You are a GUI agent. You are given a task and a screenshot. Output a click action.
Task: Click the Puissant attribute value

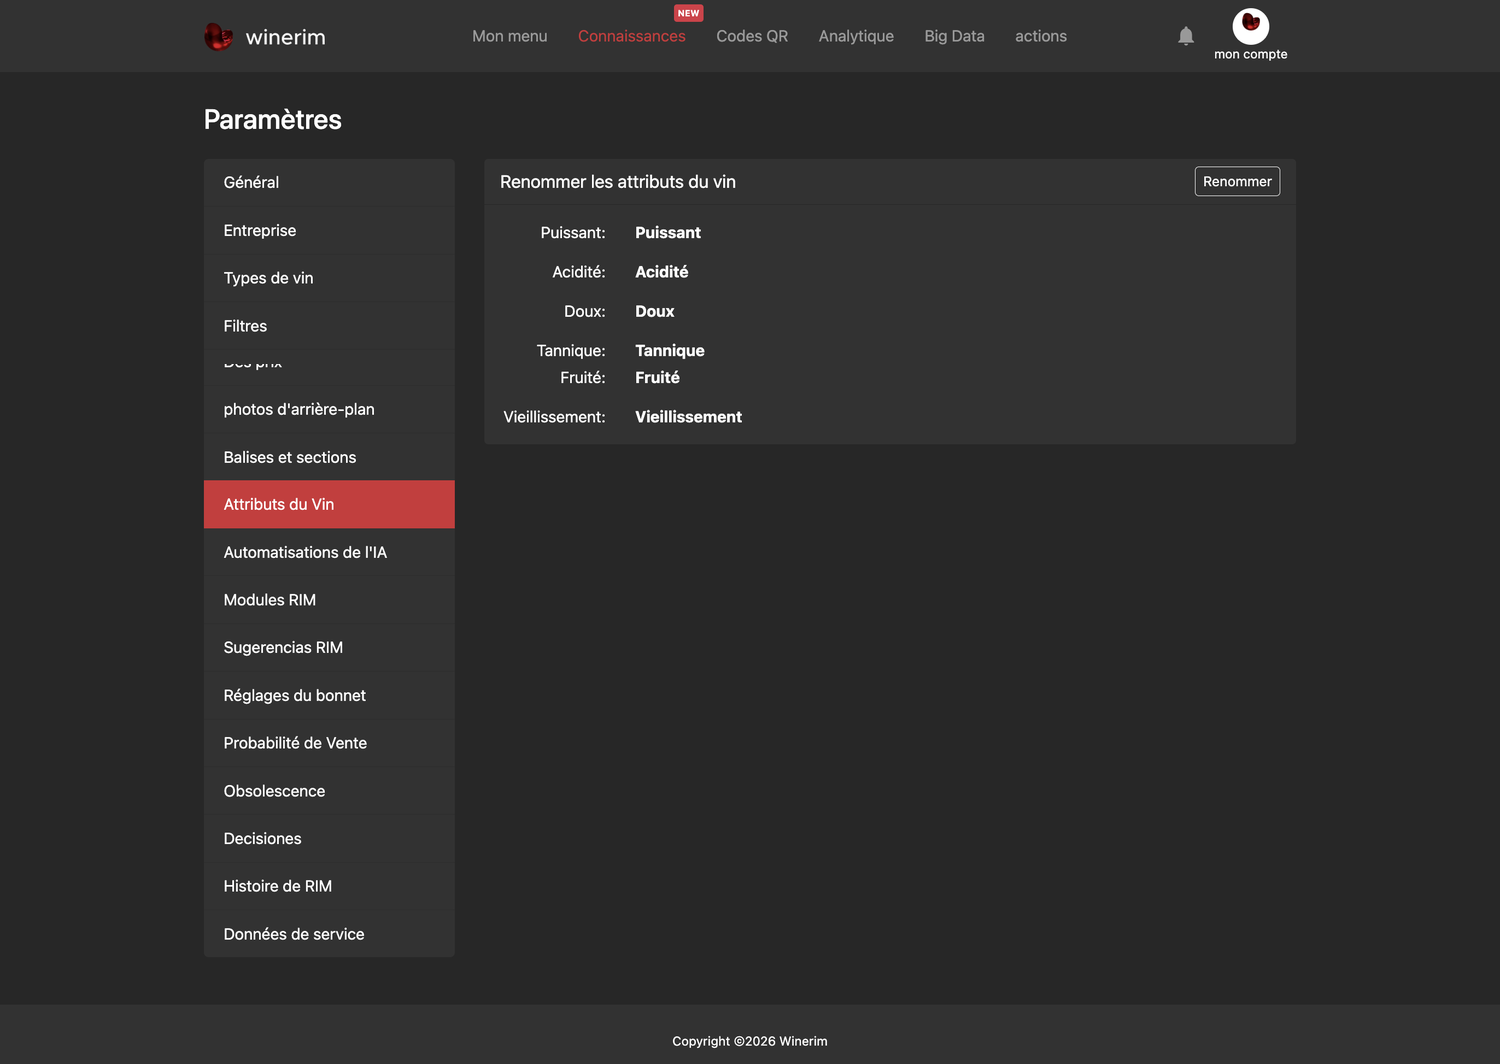[x=668, y=232]
